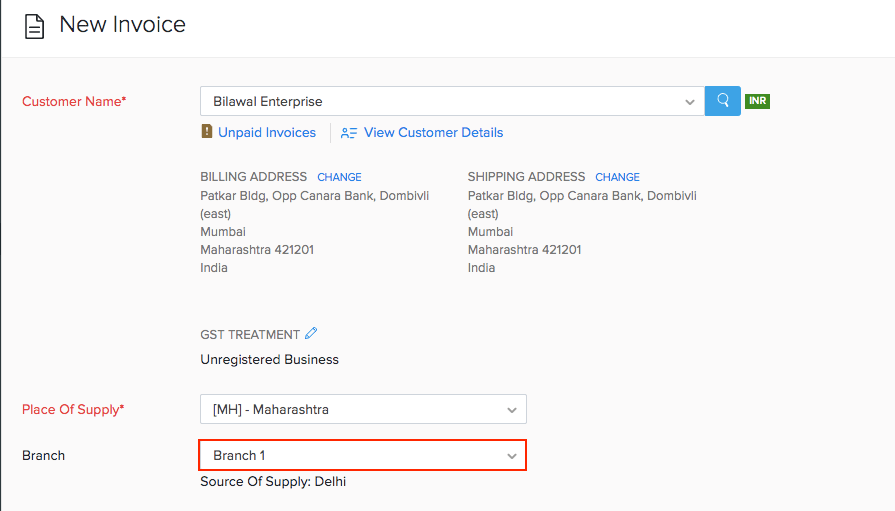The height and width of the screenshot is (511, 895).
Task: Click the Unpaid Invoices warning icon
Action: click(207, 132)
